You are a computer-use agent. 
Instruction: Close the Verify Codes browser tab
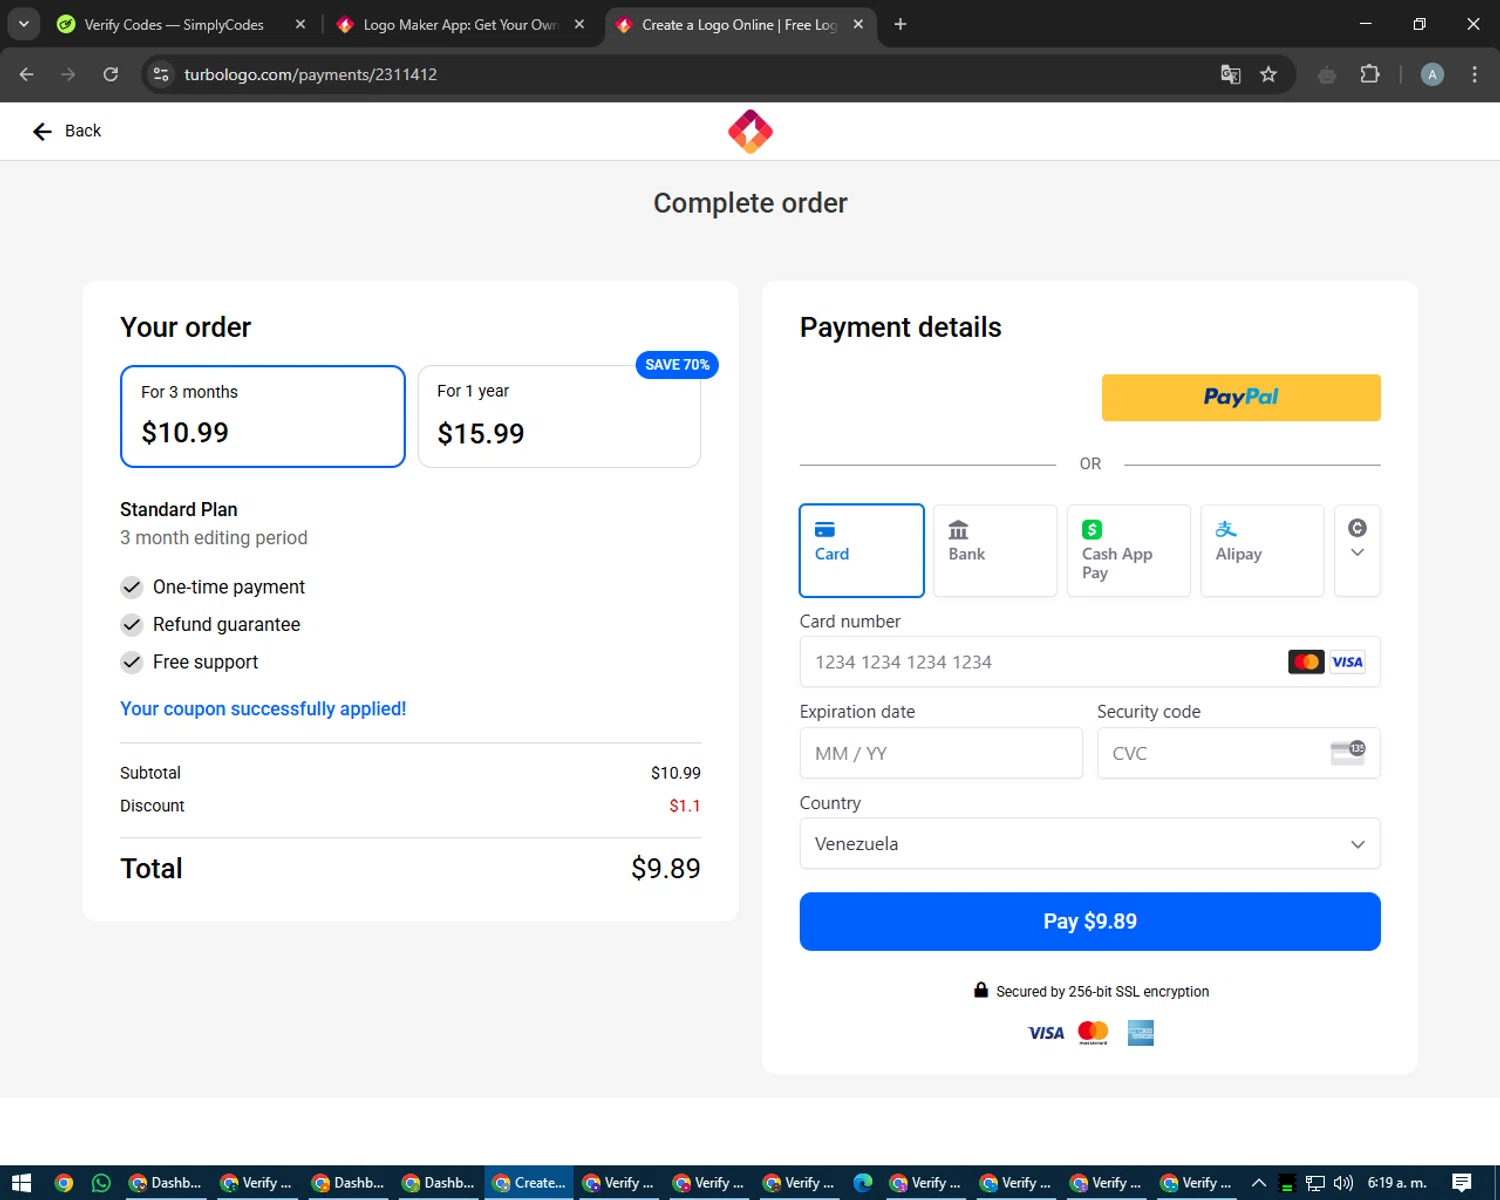pos(300,25)
